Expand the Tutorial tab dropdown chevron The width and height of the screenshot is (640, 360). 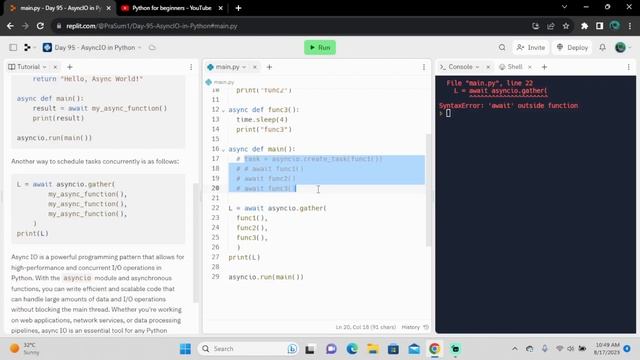coord(44,67)
